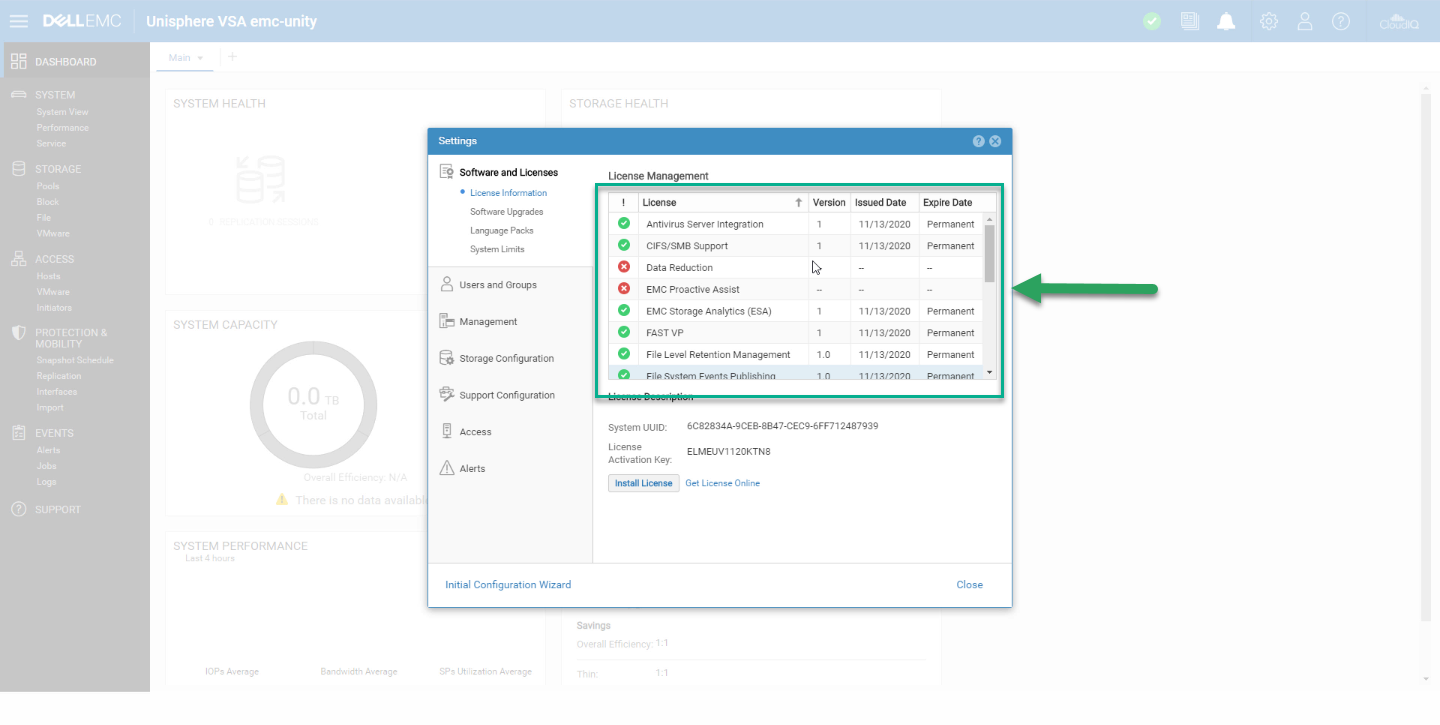Open Snapshot Schedule in sidebar
1440x725 pixels.
[x=75, y=360]
